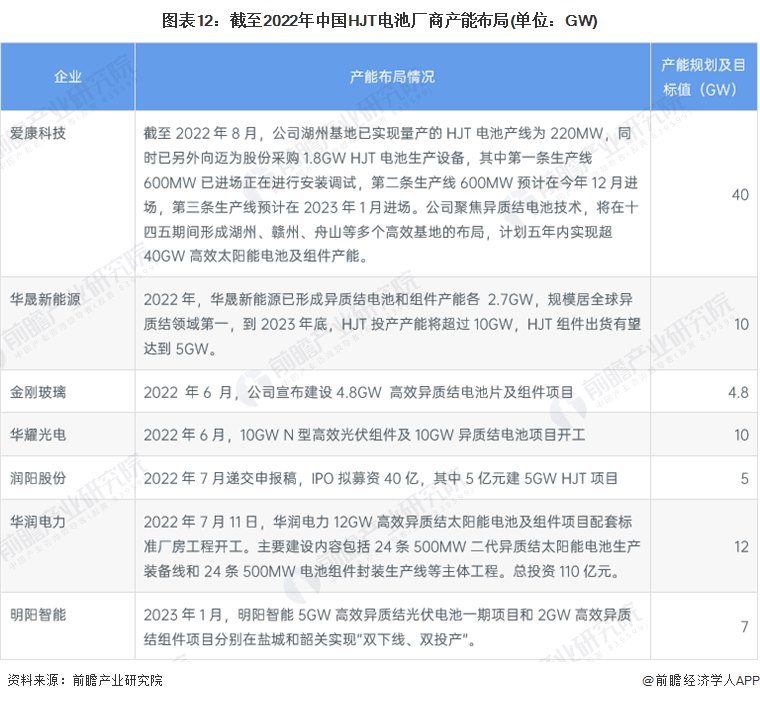Click the 华晟新能源 description mentioning 2.7GW

392,324
